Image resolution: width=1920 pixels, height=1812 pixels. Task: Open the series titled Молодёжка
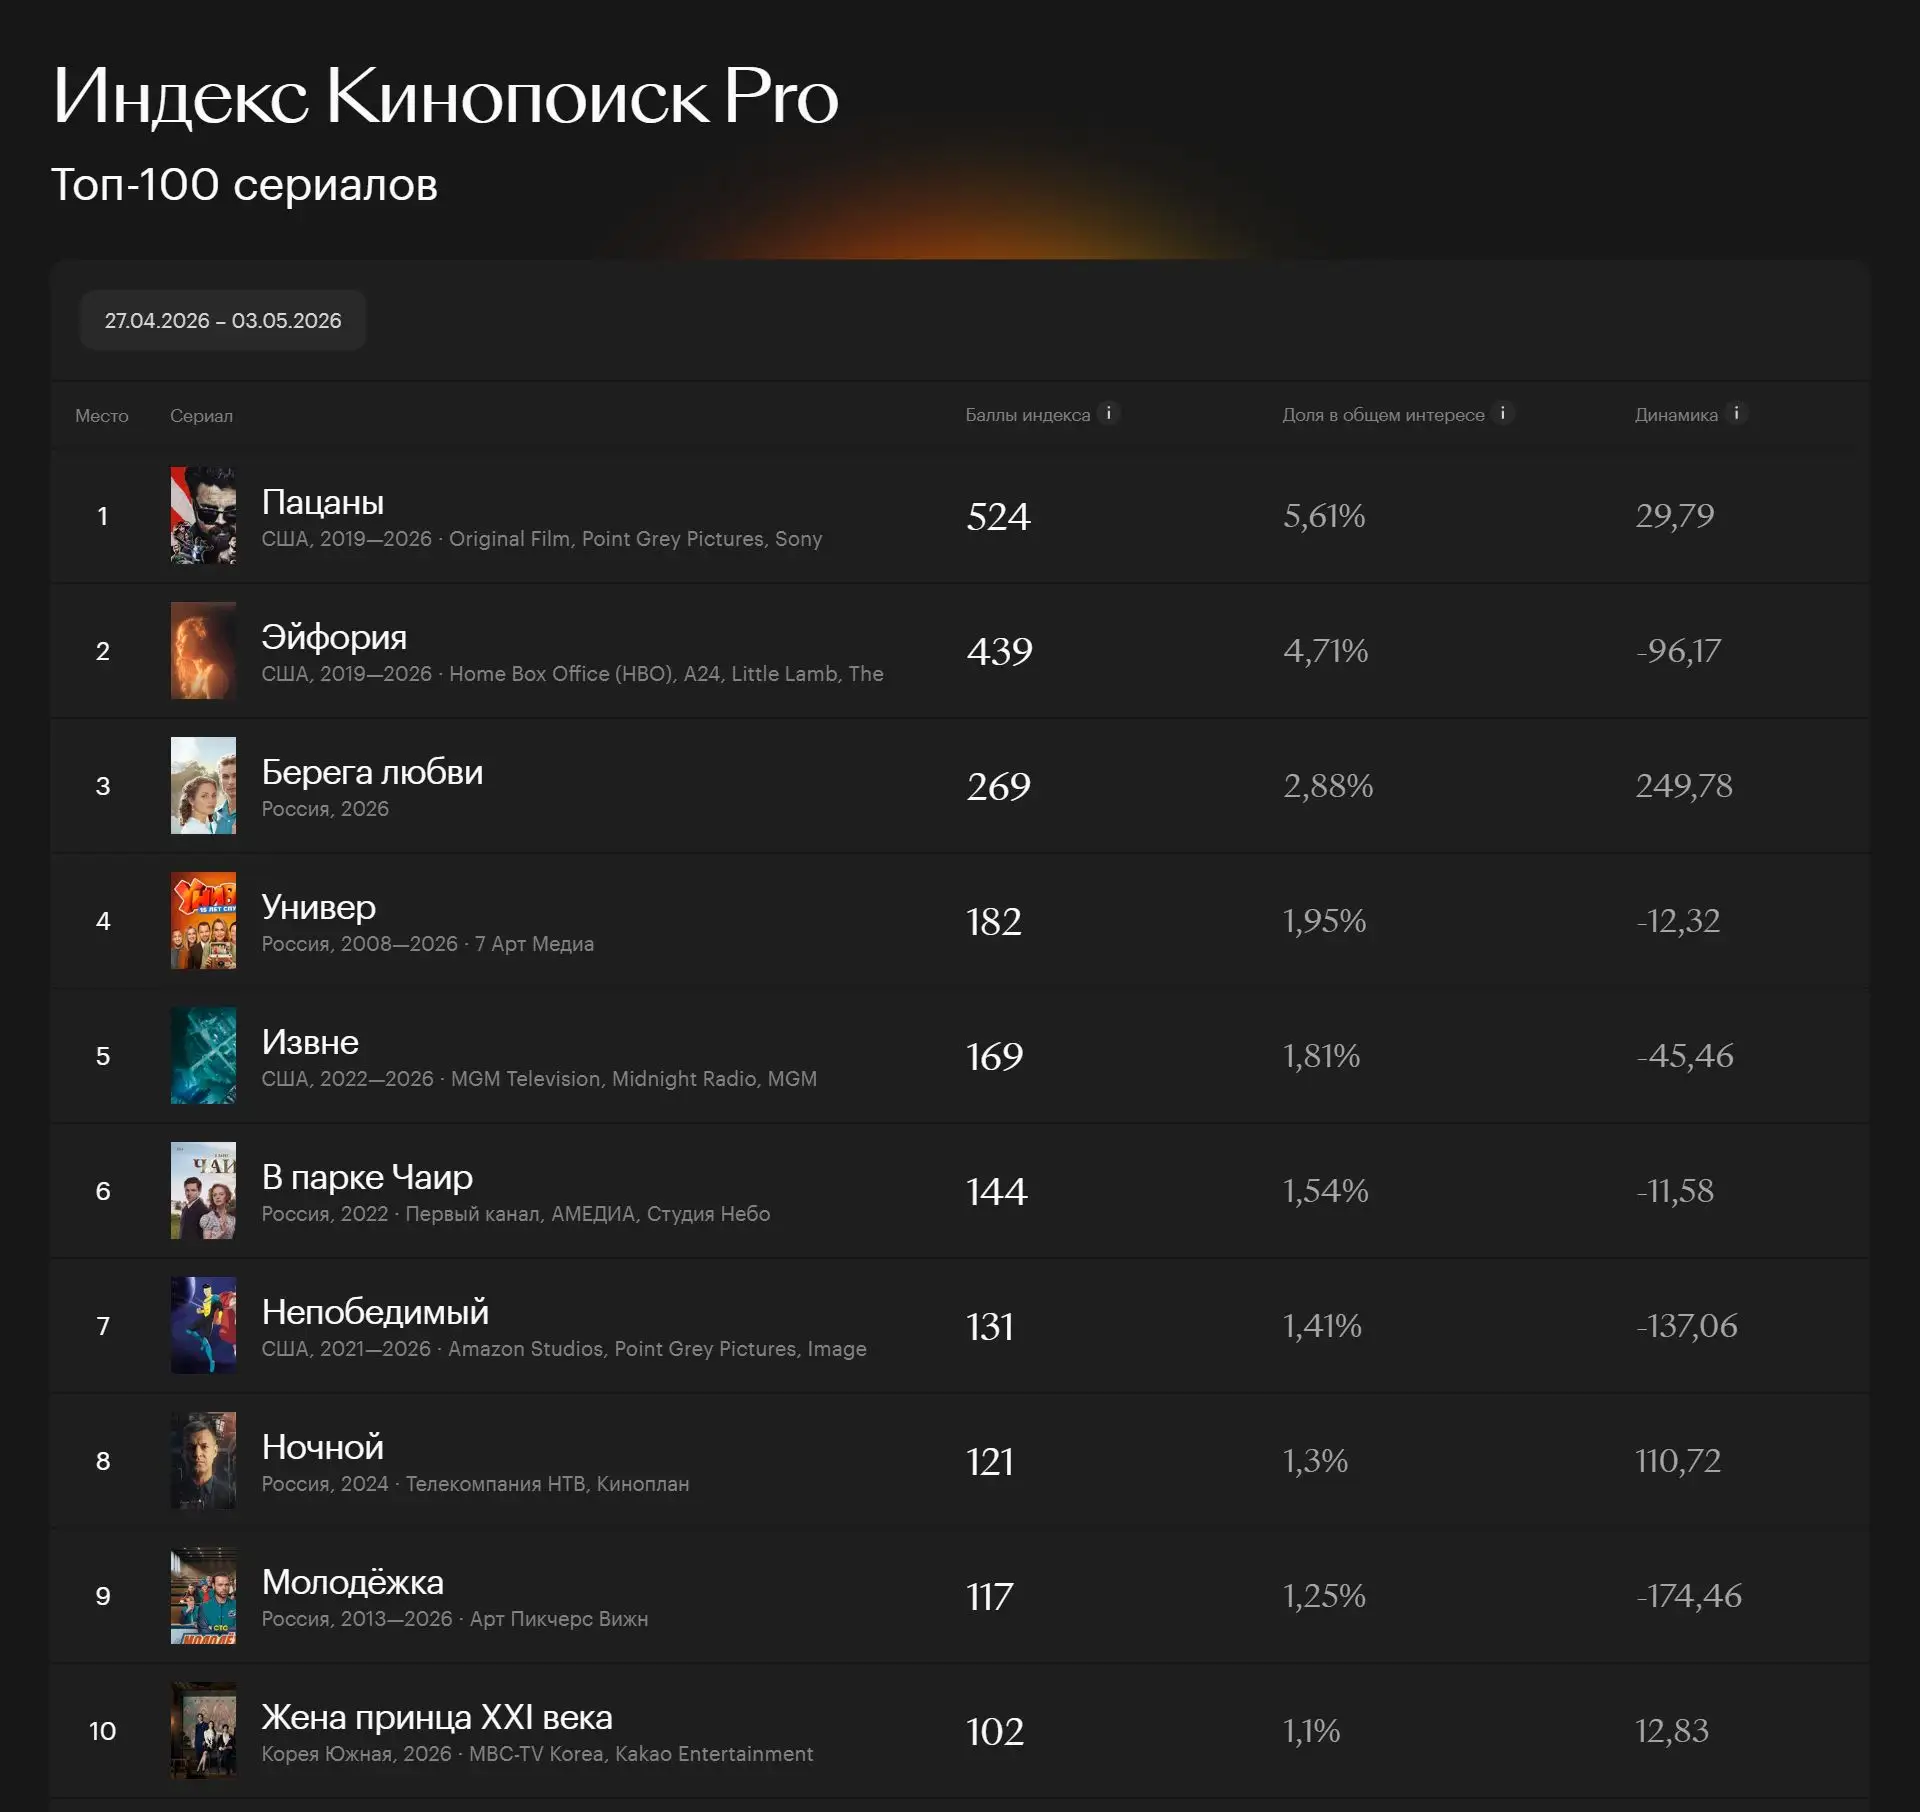tap(352, 1582)
